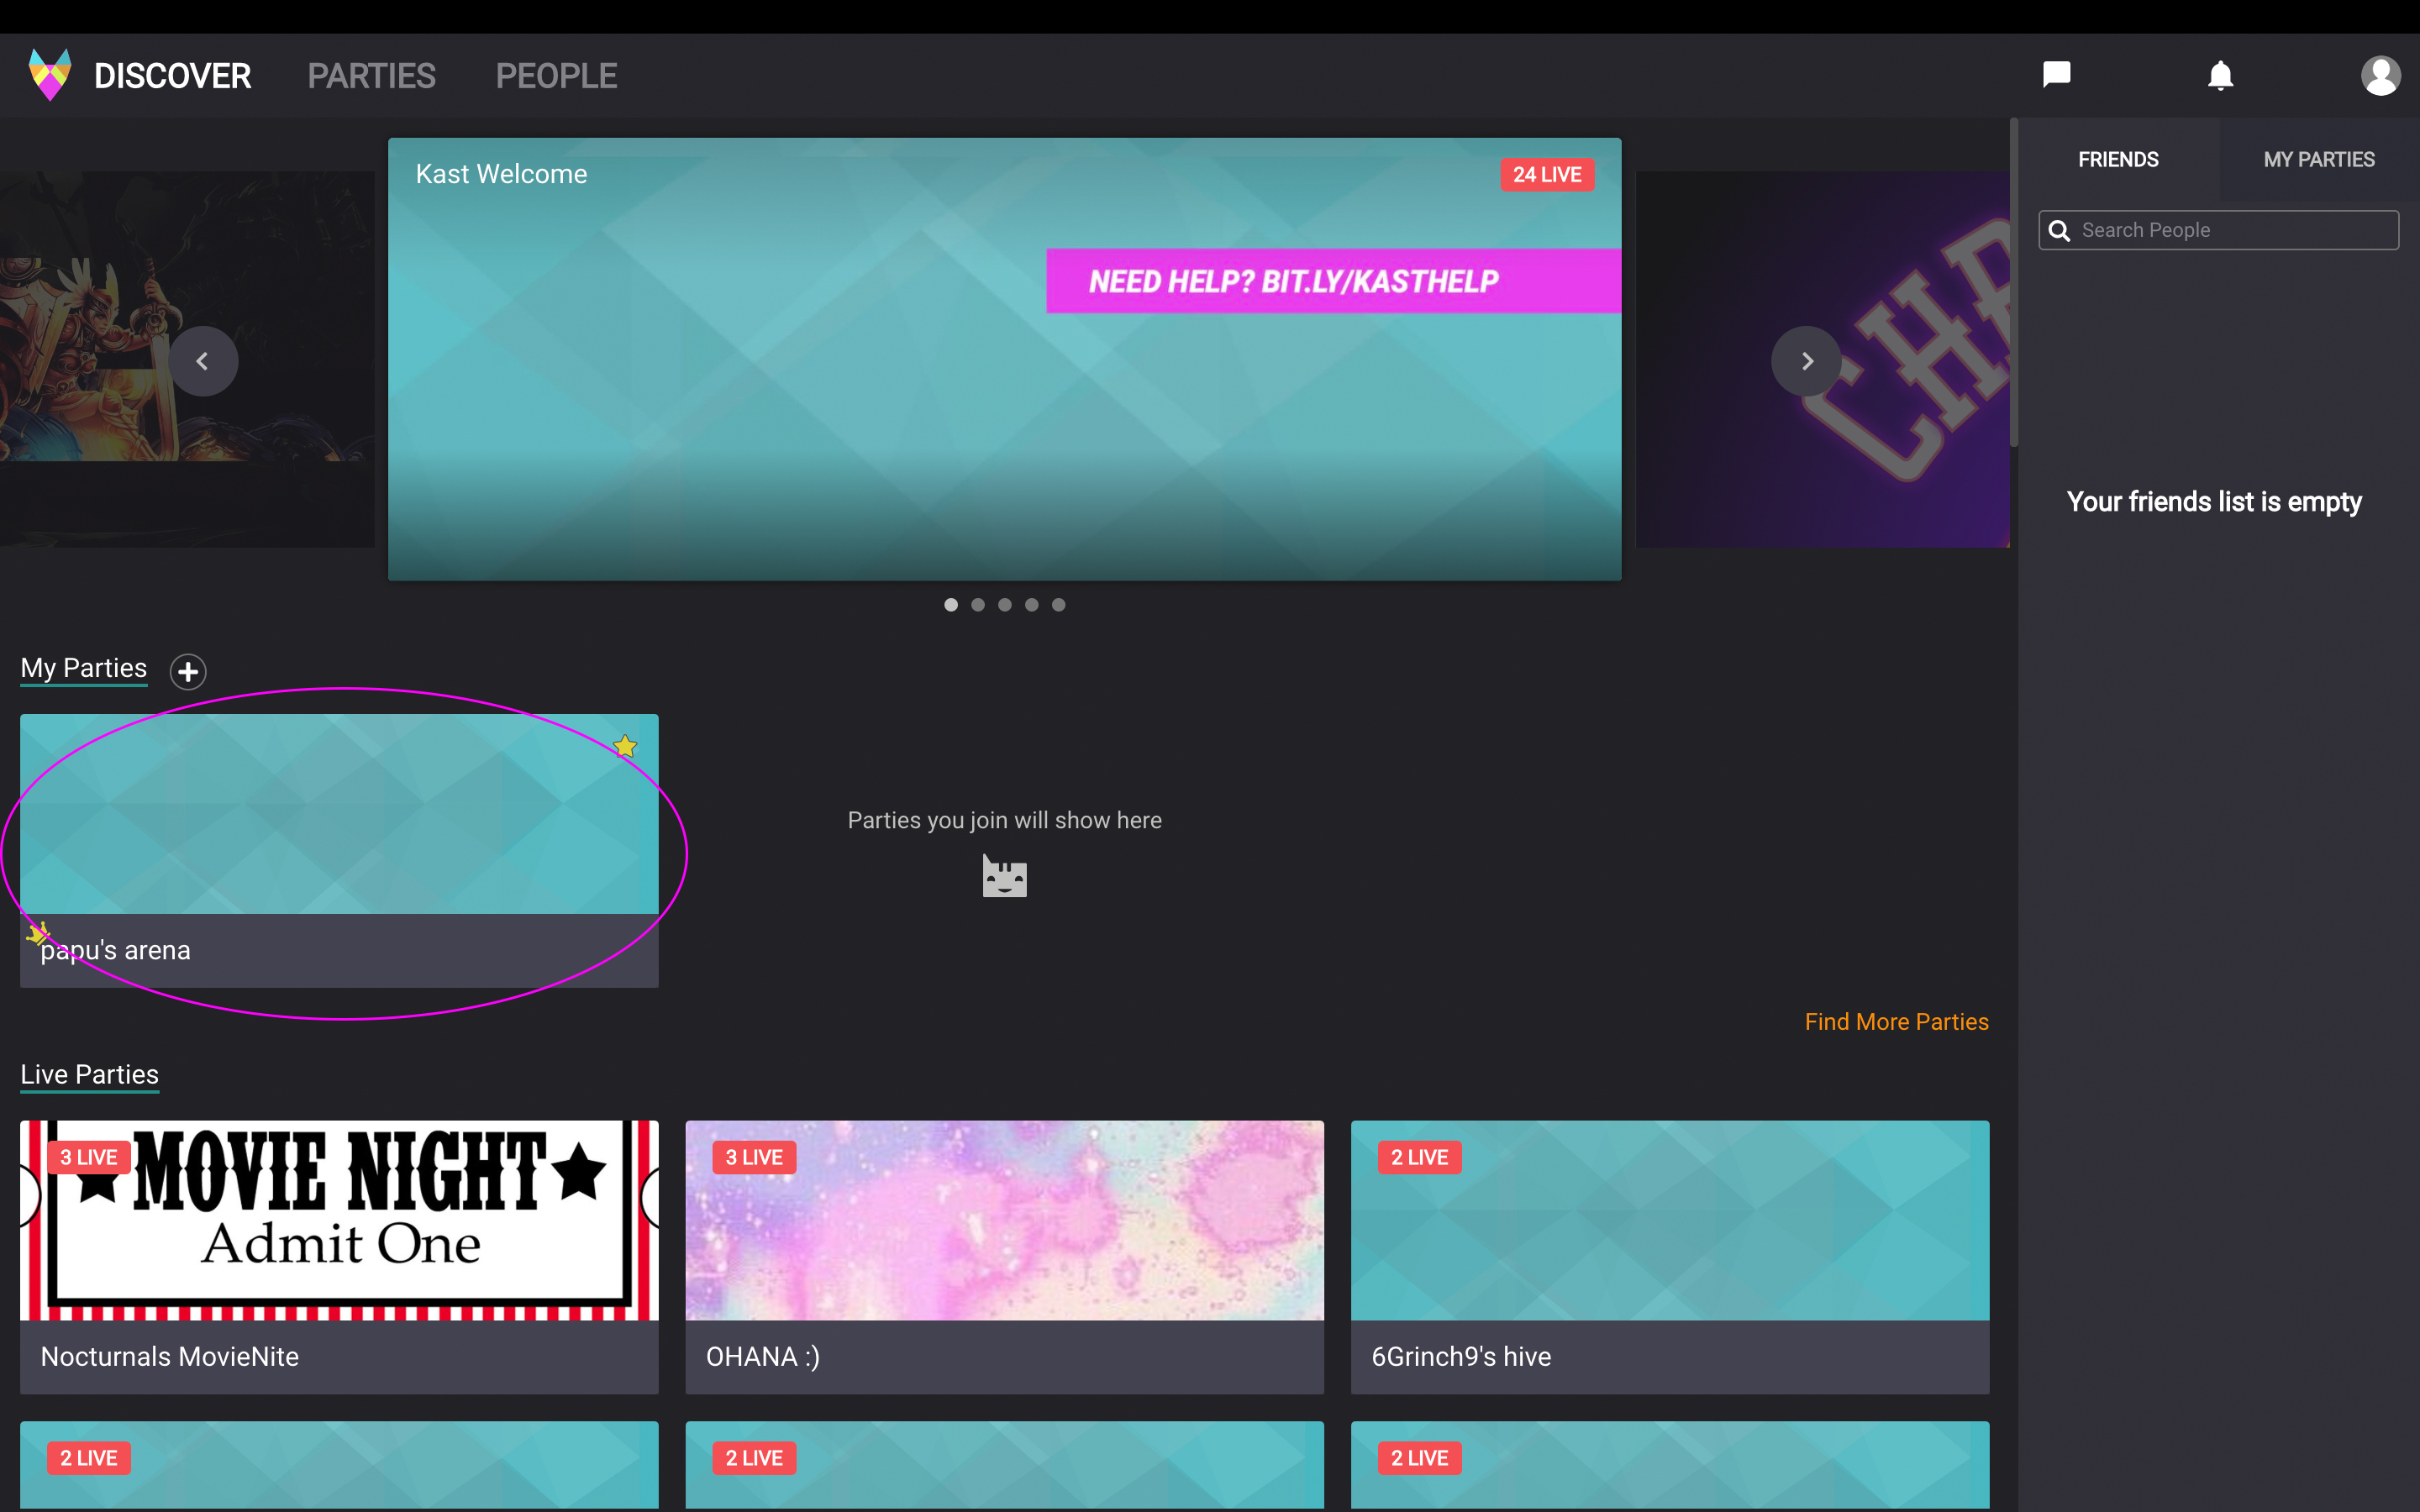
Task: Click the magnifier icon in Search People
Action: coord(2059,231)
